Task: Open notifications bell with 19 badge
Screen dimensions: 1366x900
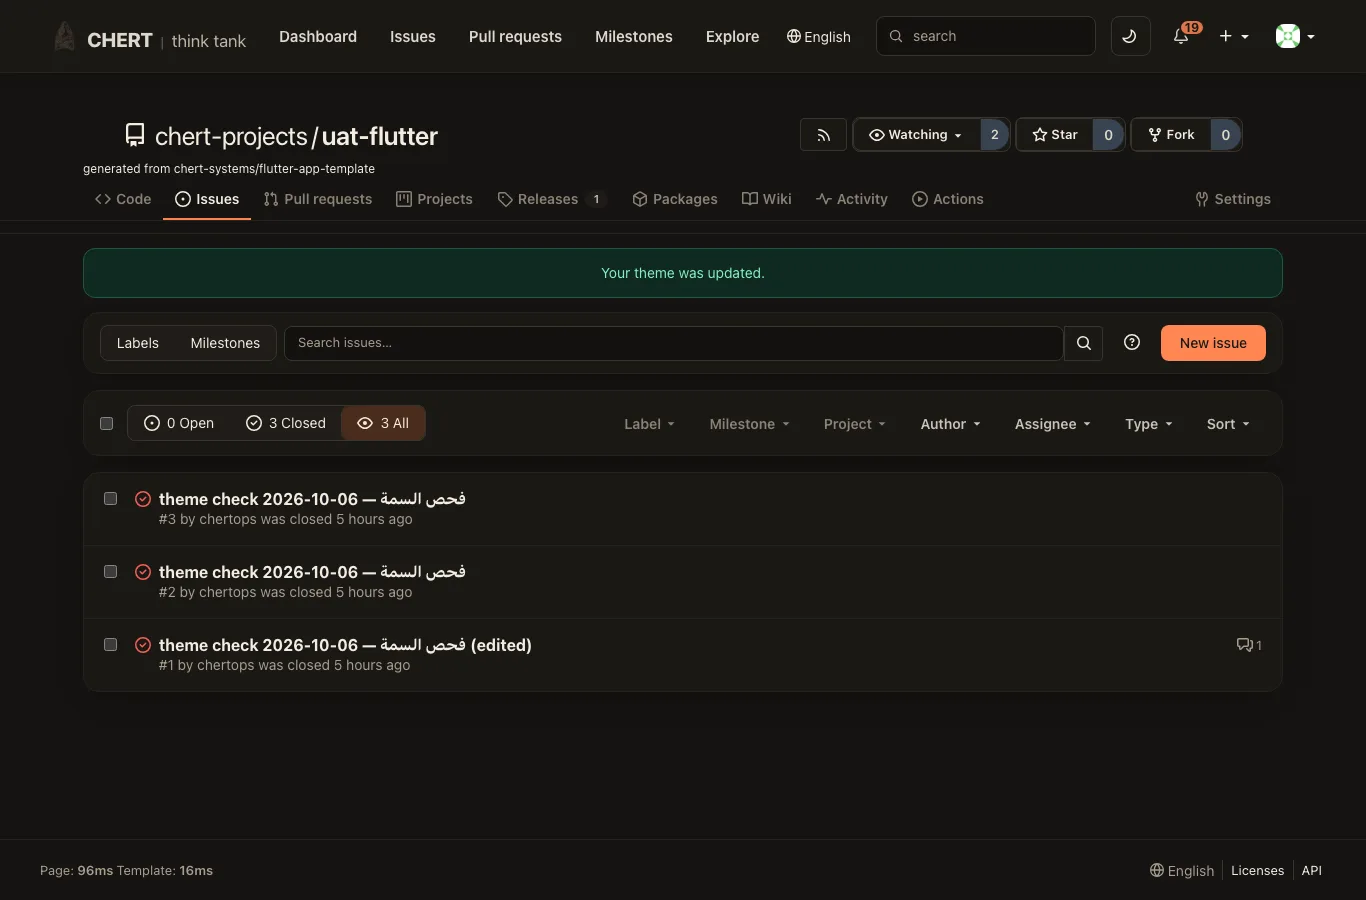Action: pos(1182,36)
